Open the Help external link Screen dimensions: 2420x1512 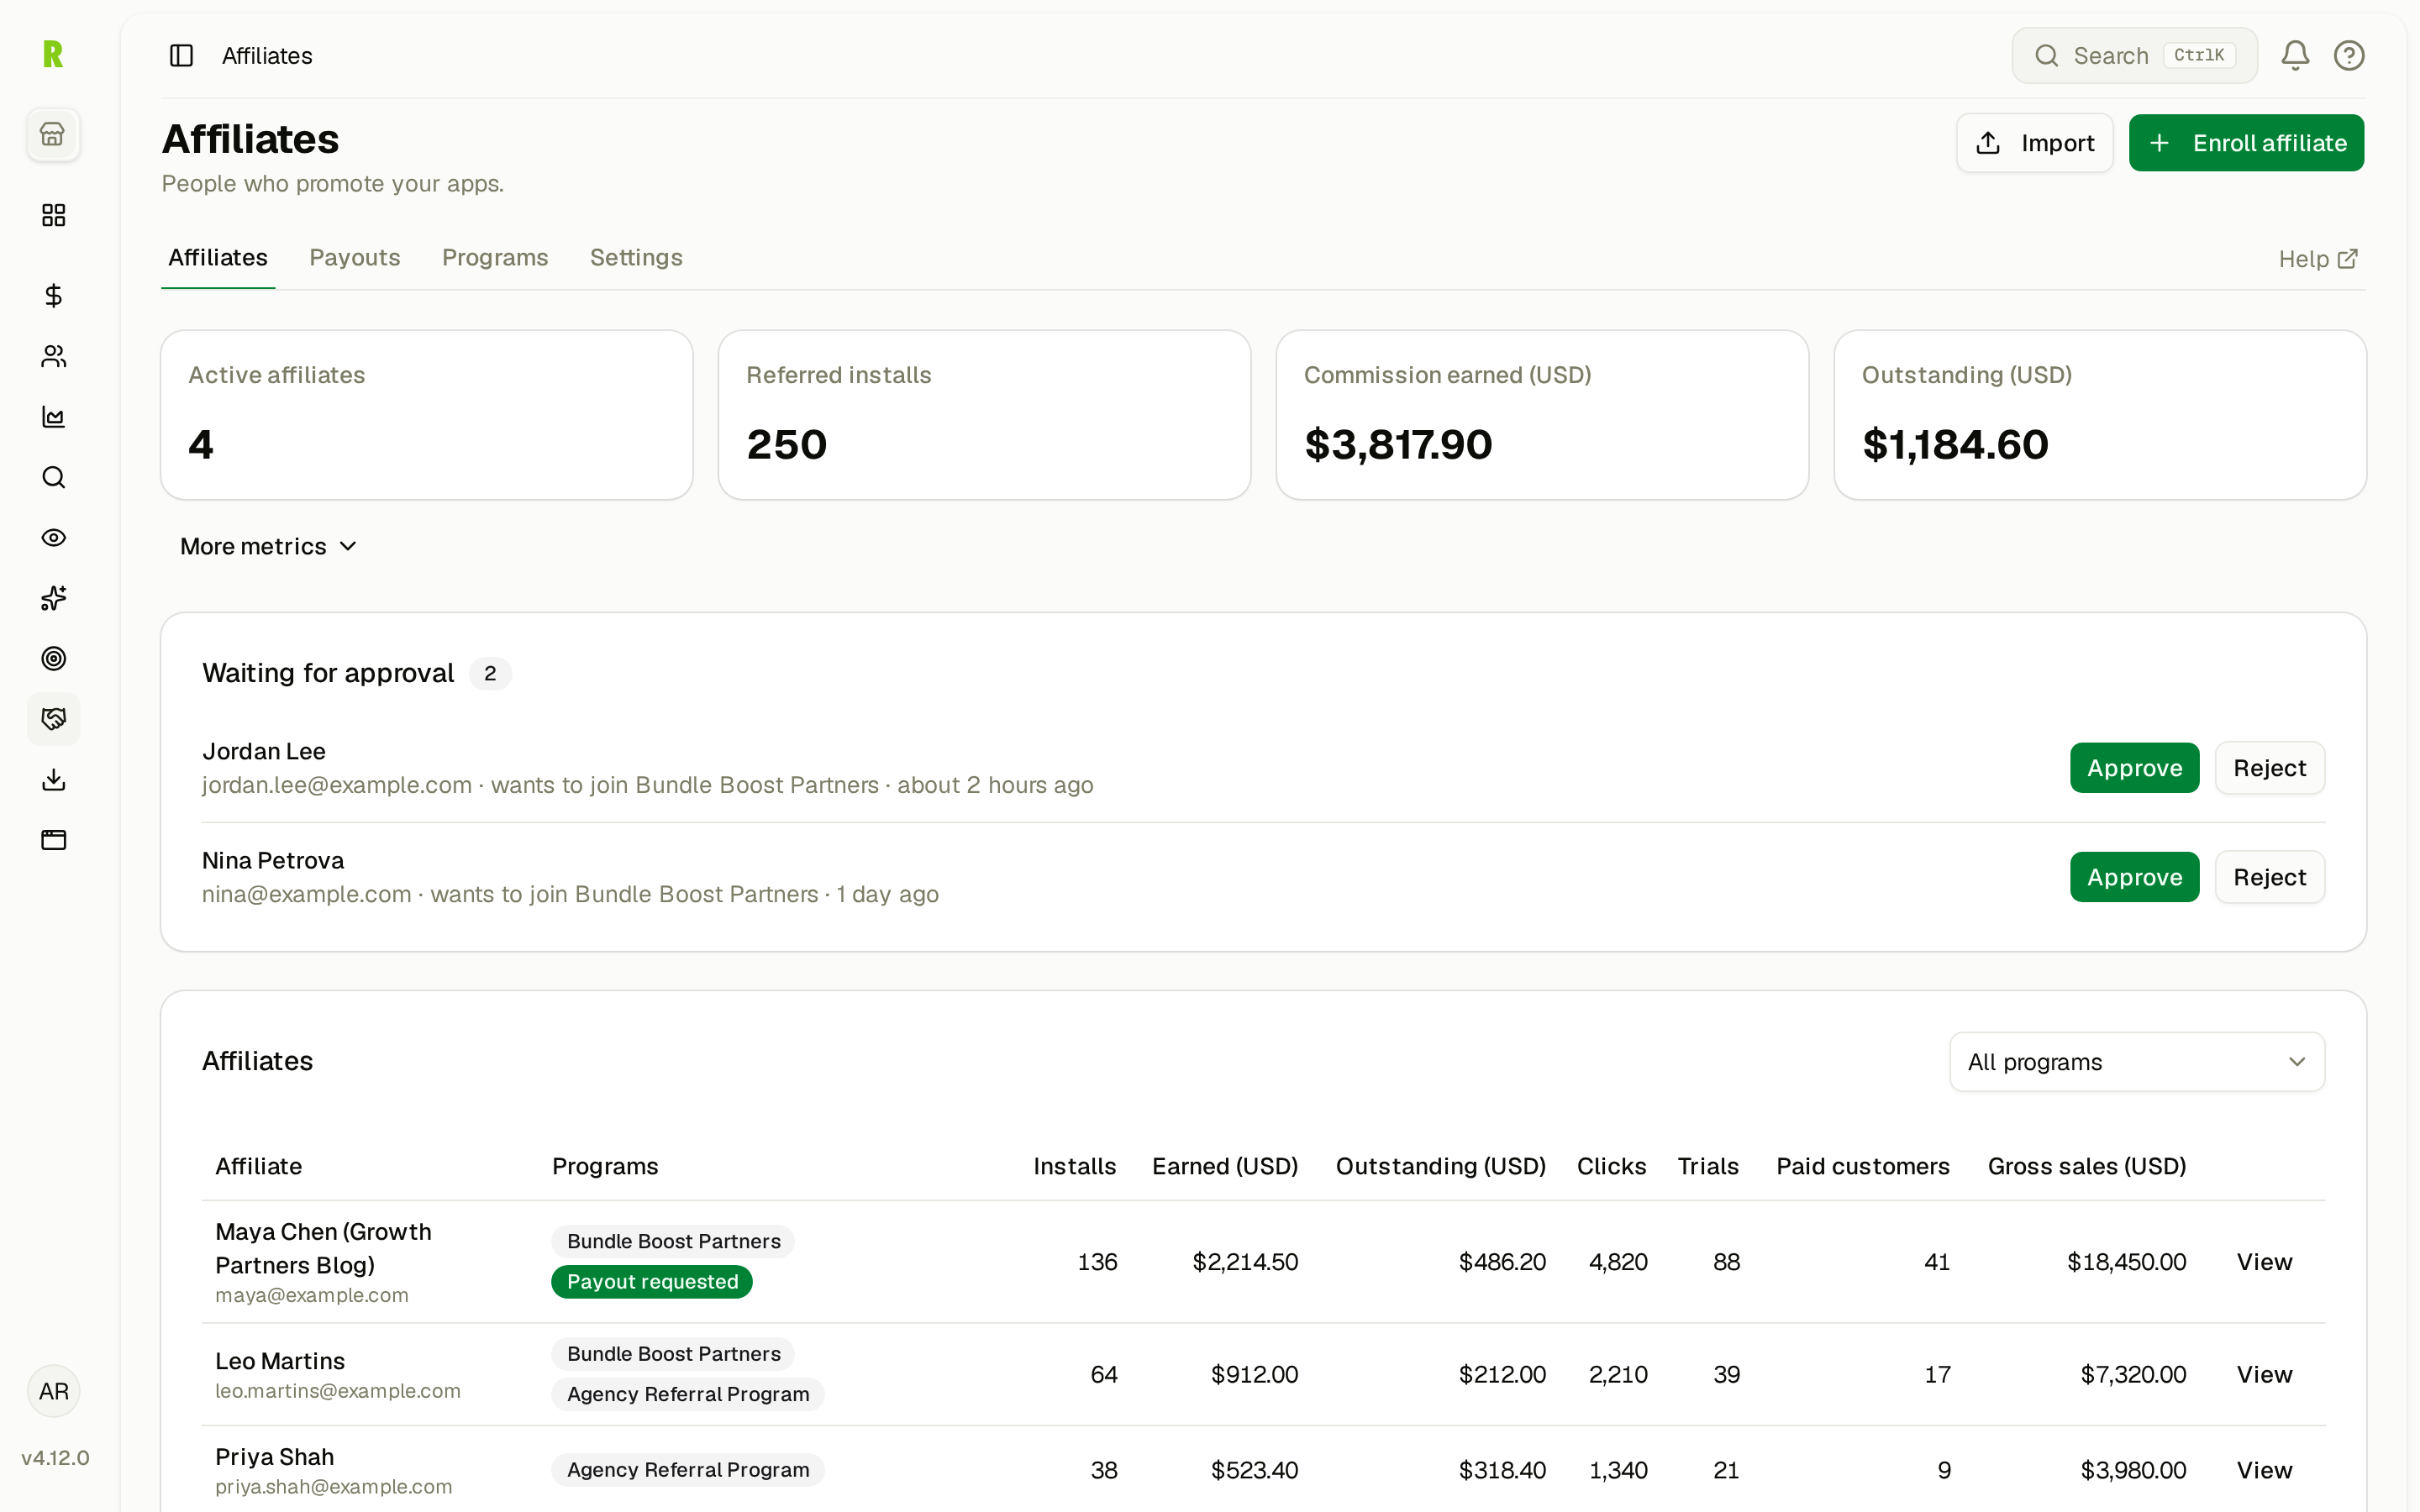tap(2318, 259)
